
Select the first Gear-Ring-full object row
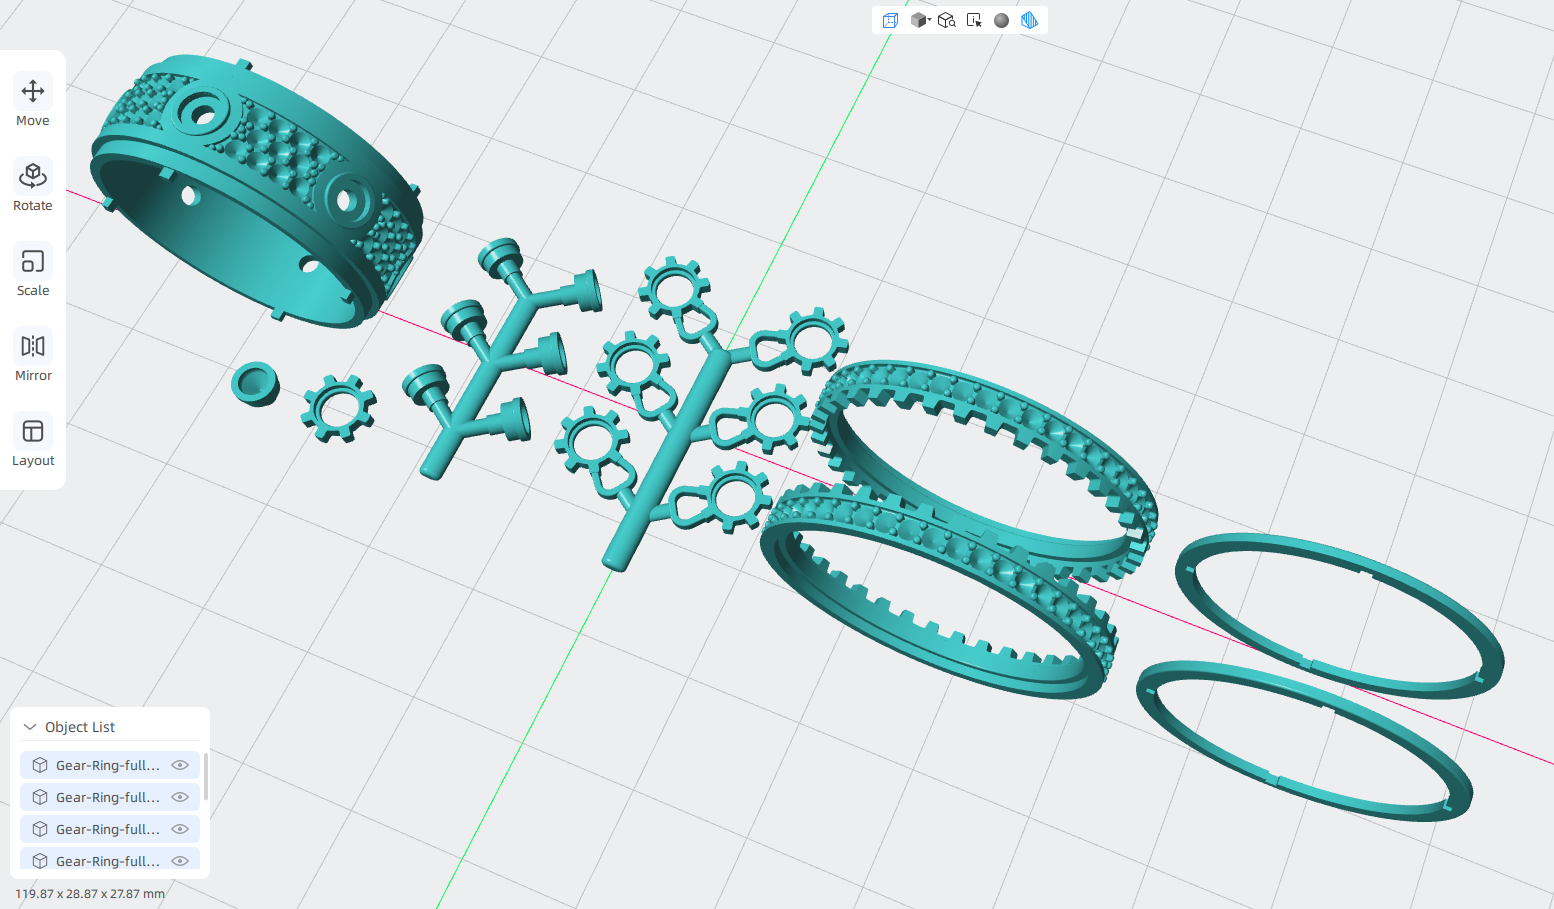point(110,765)
